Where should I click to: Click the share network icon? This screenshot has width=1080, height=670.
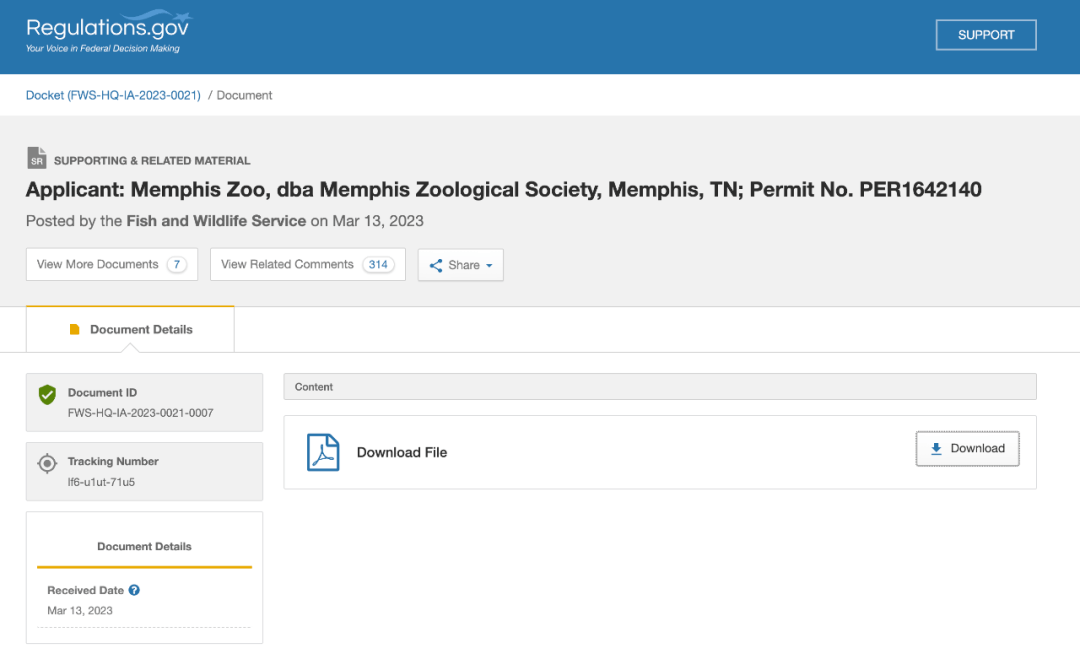point(436,265)
